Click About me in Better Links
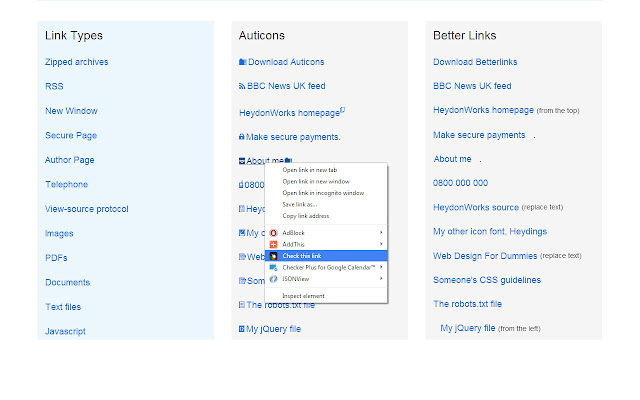 452,159
